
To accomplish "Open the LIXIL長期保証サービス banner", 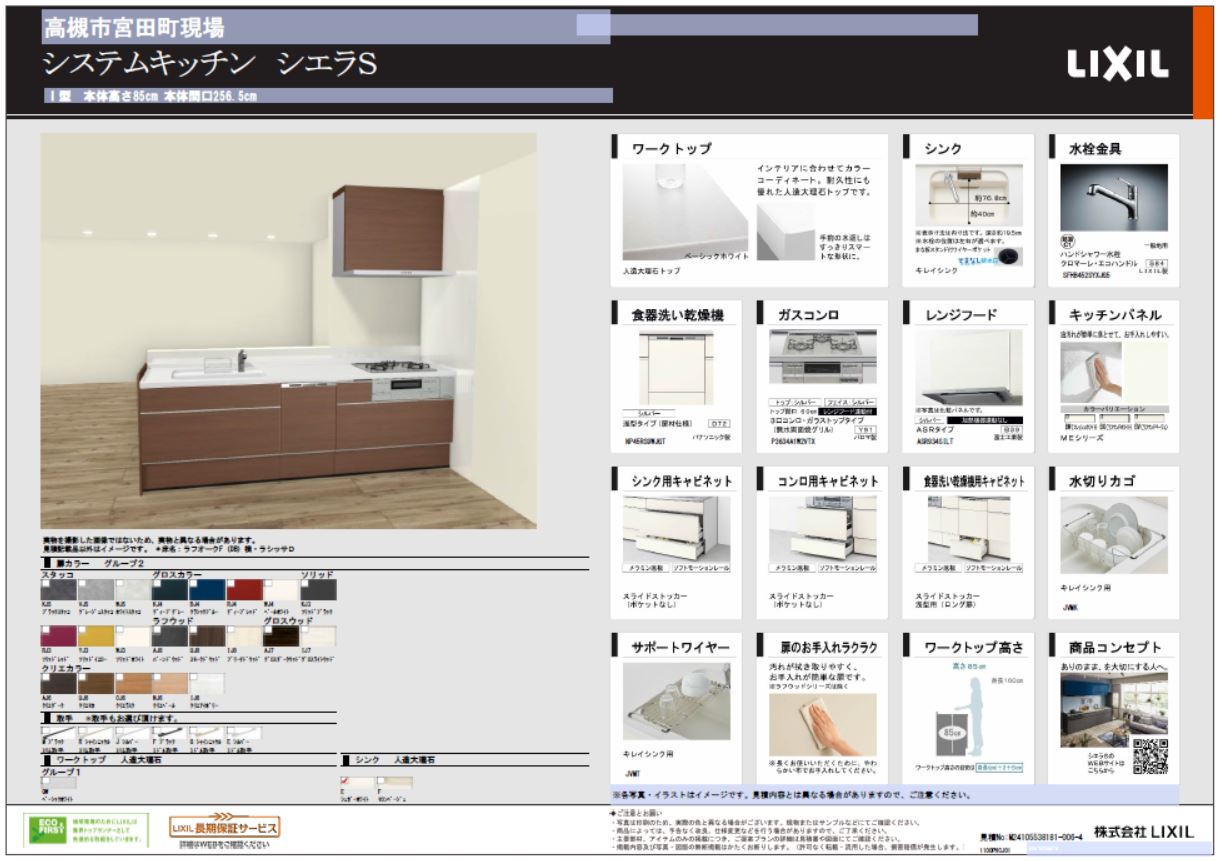I will pos(224,826).
